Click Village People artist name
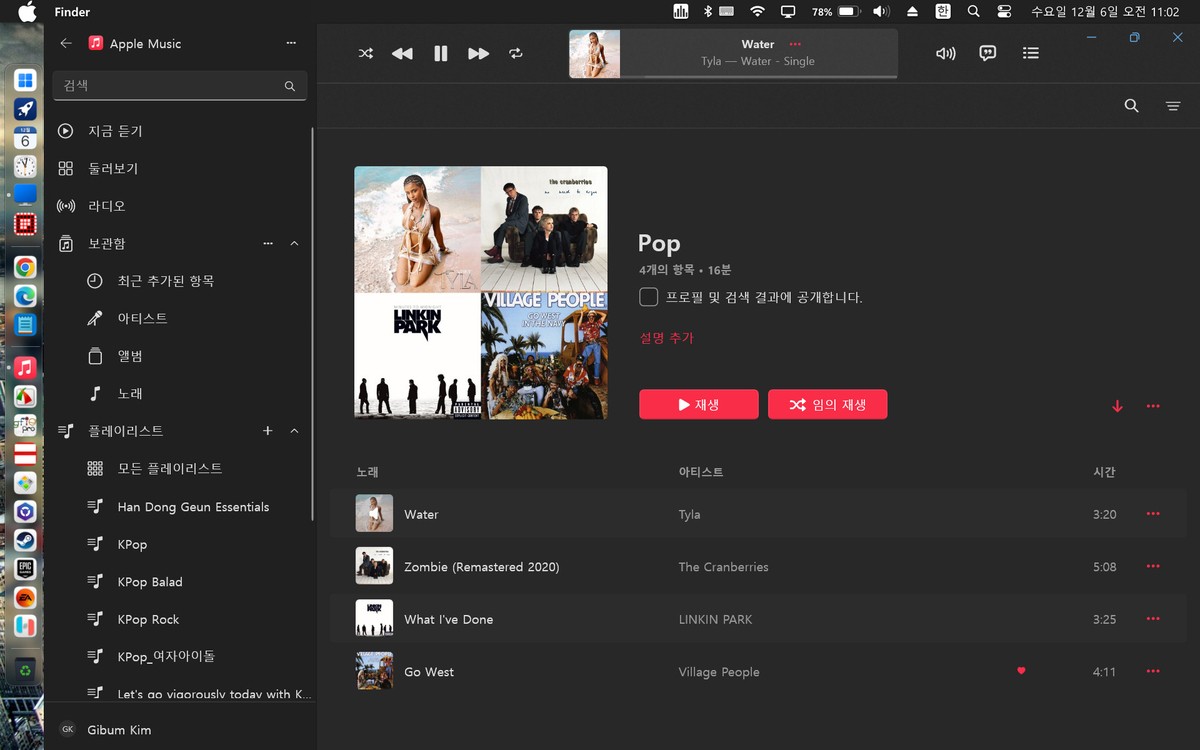 click(x=719, y=672)
